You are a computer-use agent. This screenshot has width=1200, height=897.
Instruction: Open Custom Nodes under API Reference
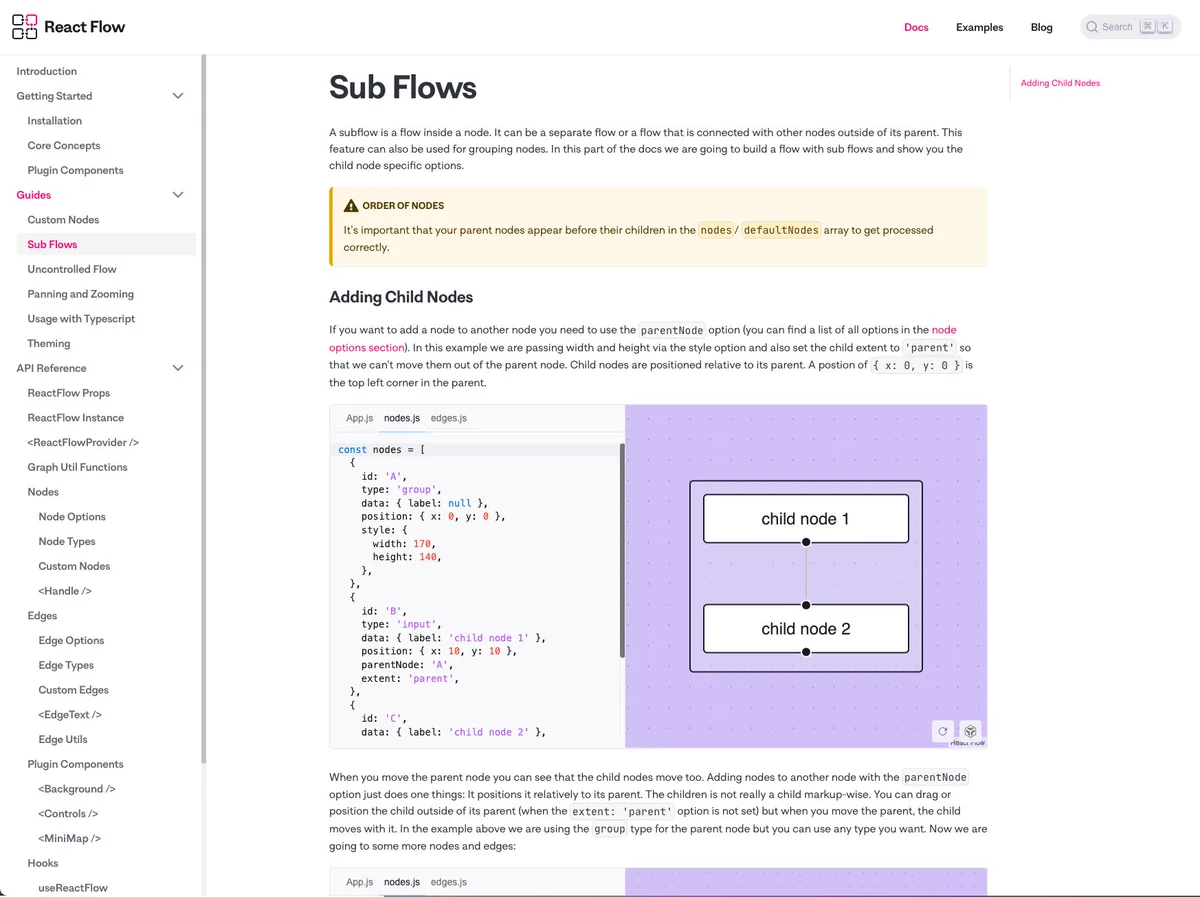pyautogui.click(x=74, y=566)
